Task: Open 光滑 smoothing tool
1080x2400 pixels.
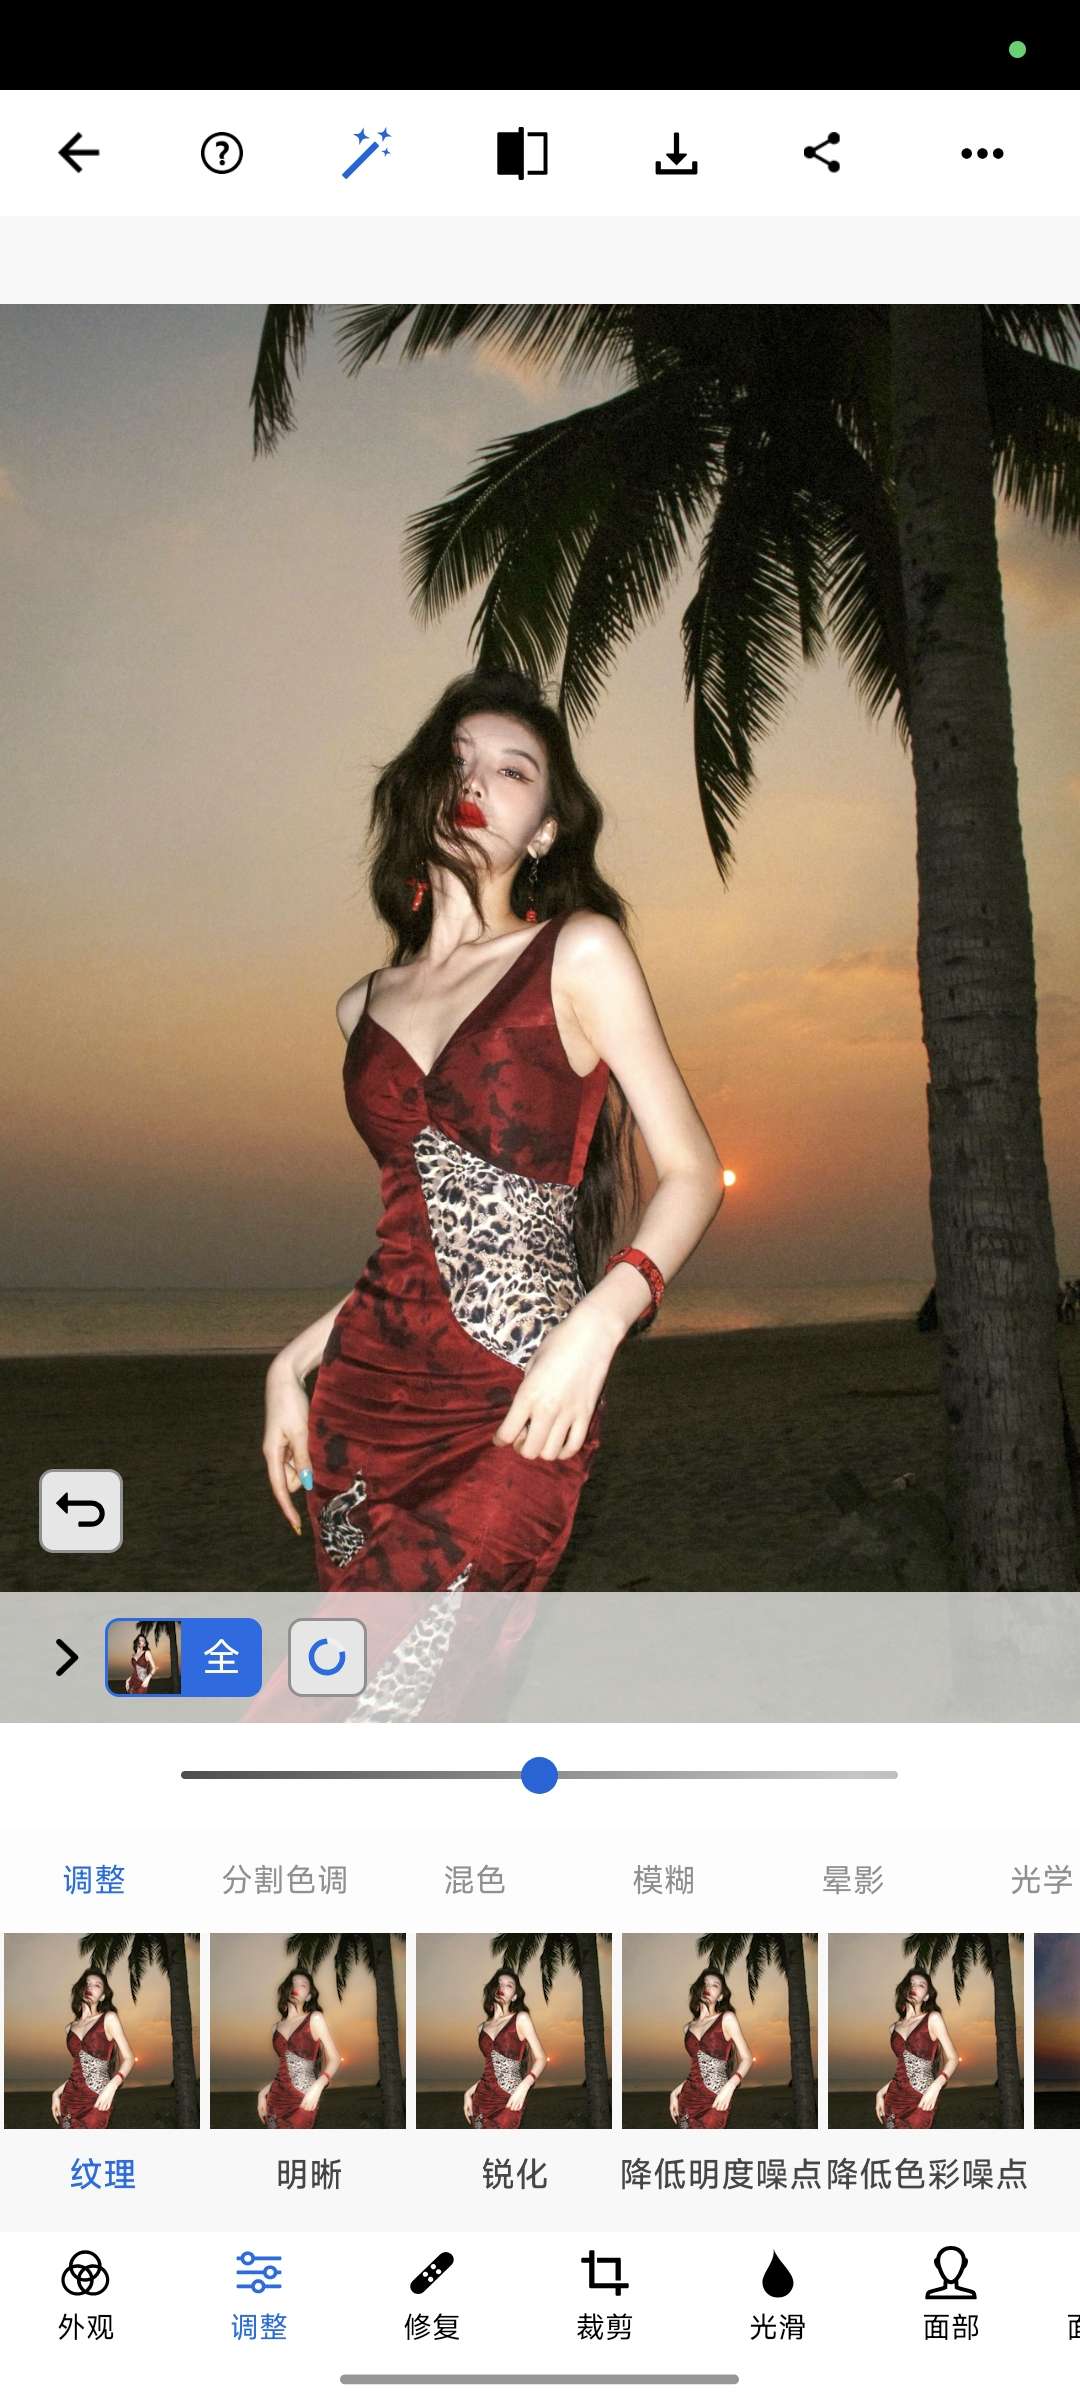Action: coord(778,2295)
